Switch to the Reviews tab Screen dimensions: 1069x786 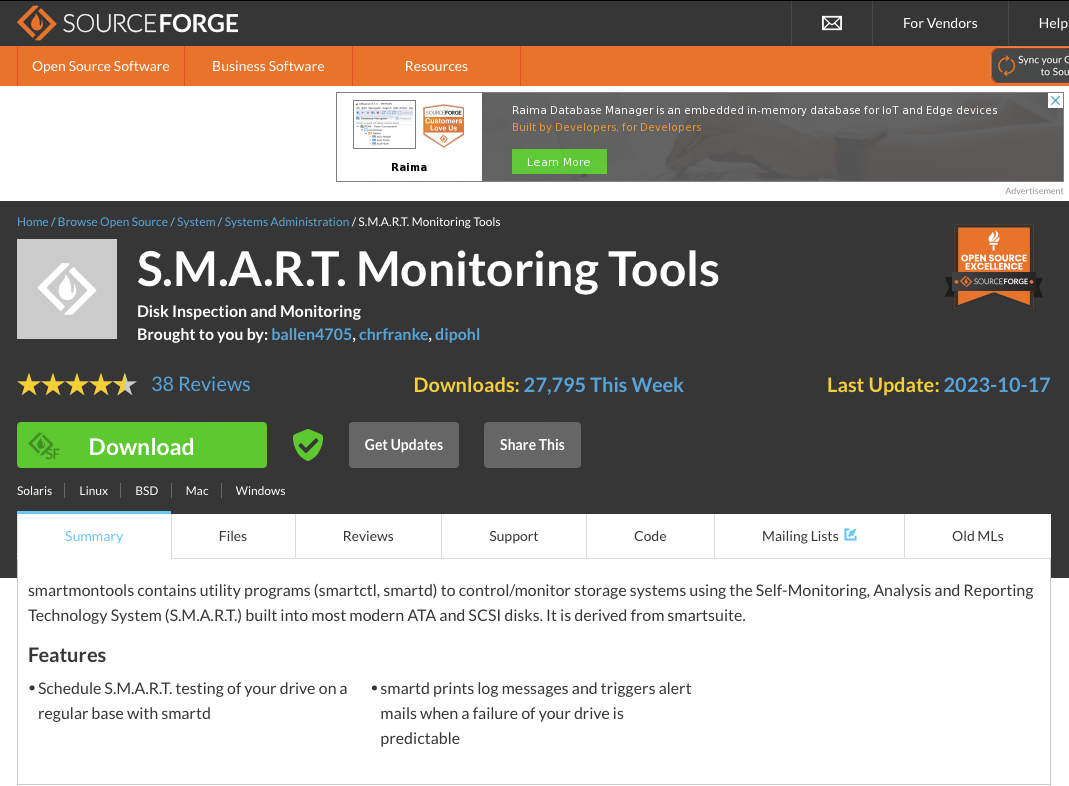[x=368, y=536]
